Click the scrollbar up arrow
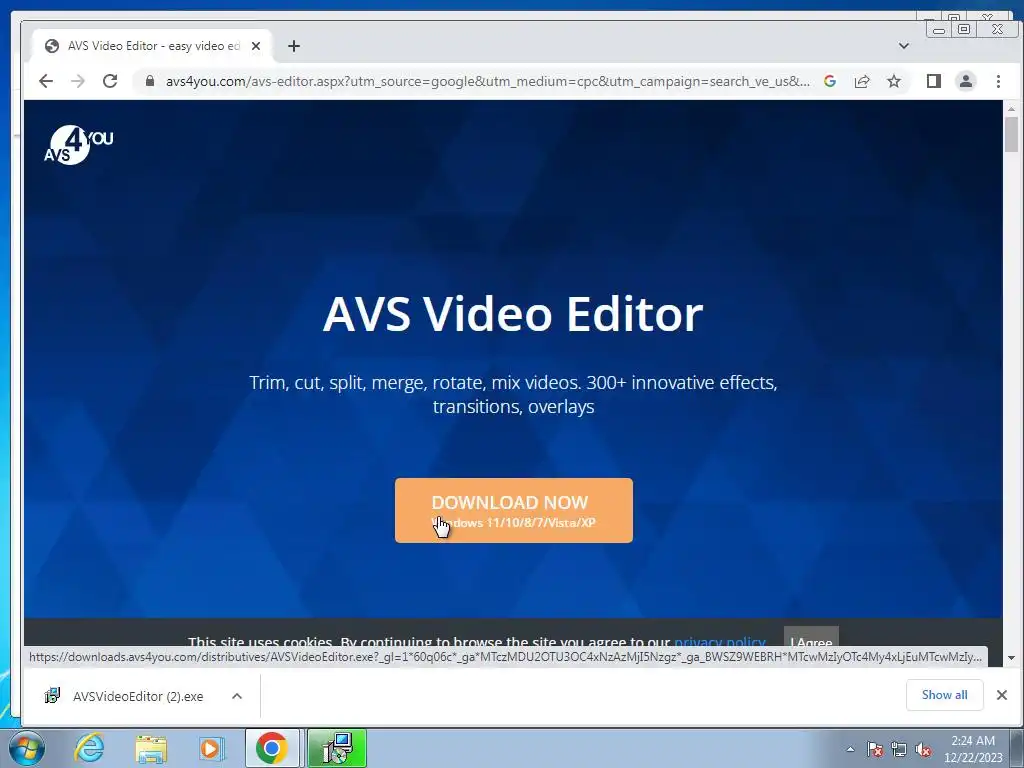 coord(1012,108)
